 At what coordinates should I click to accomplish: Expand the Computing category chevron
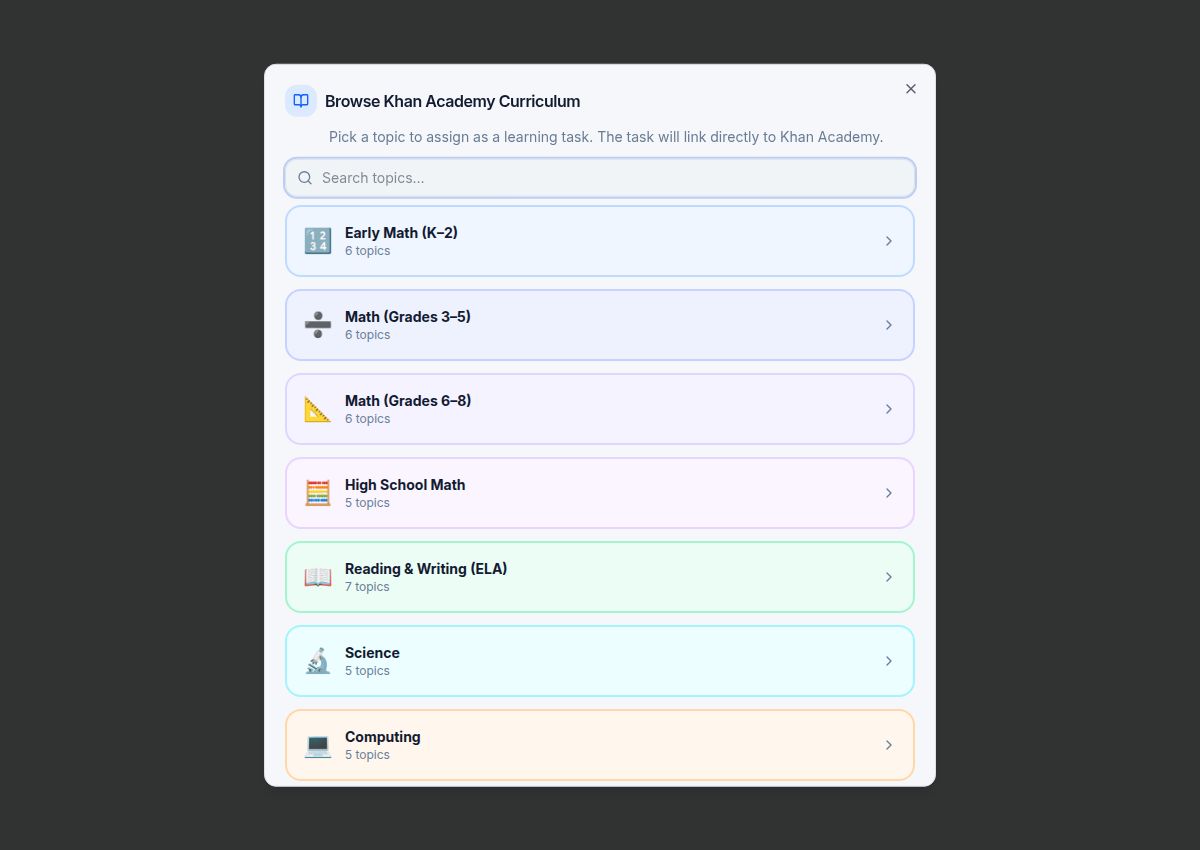click(889, 745)
